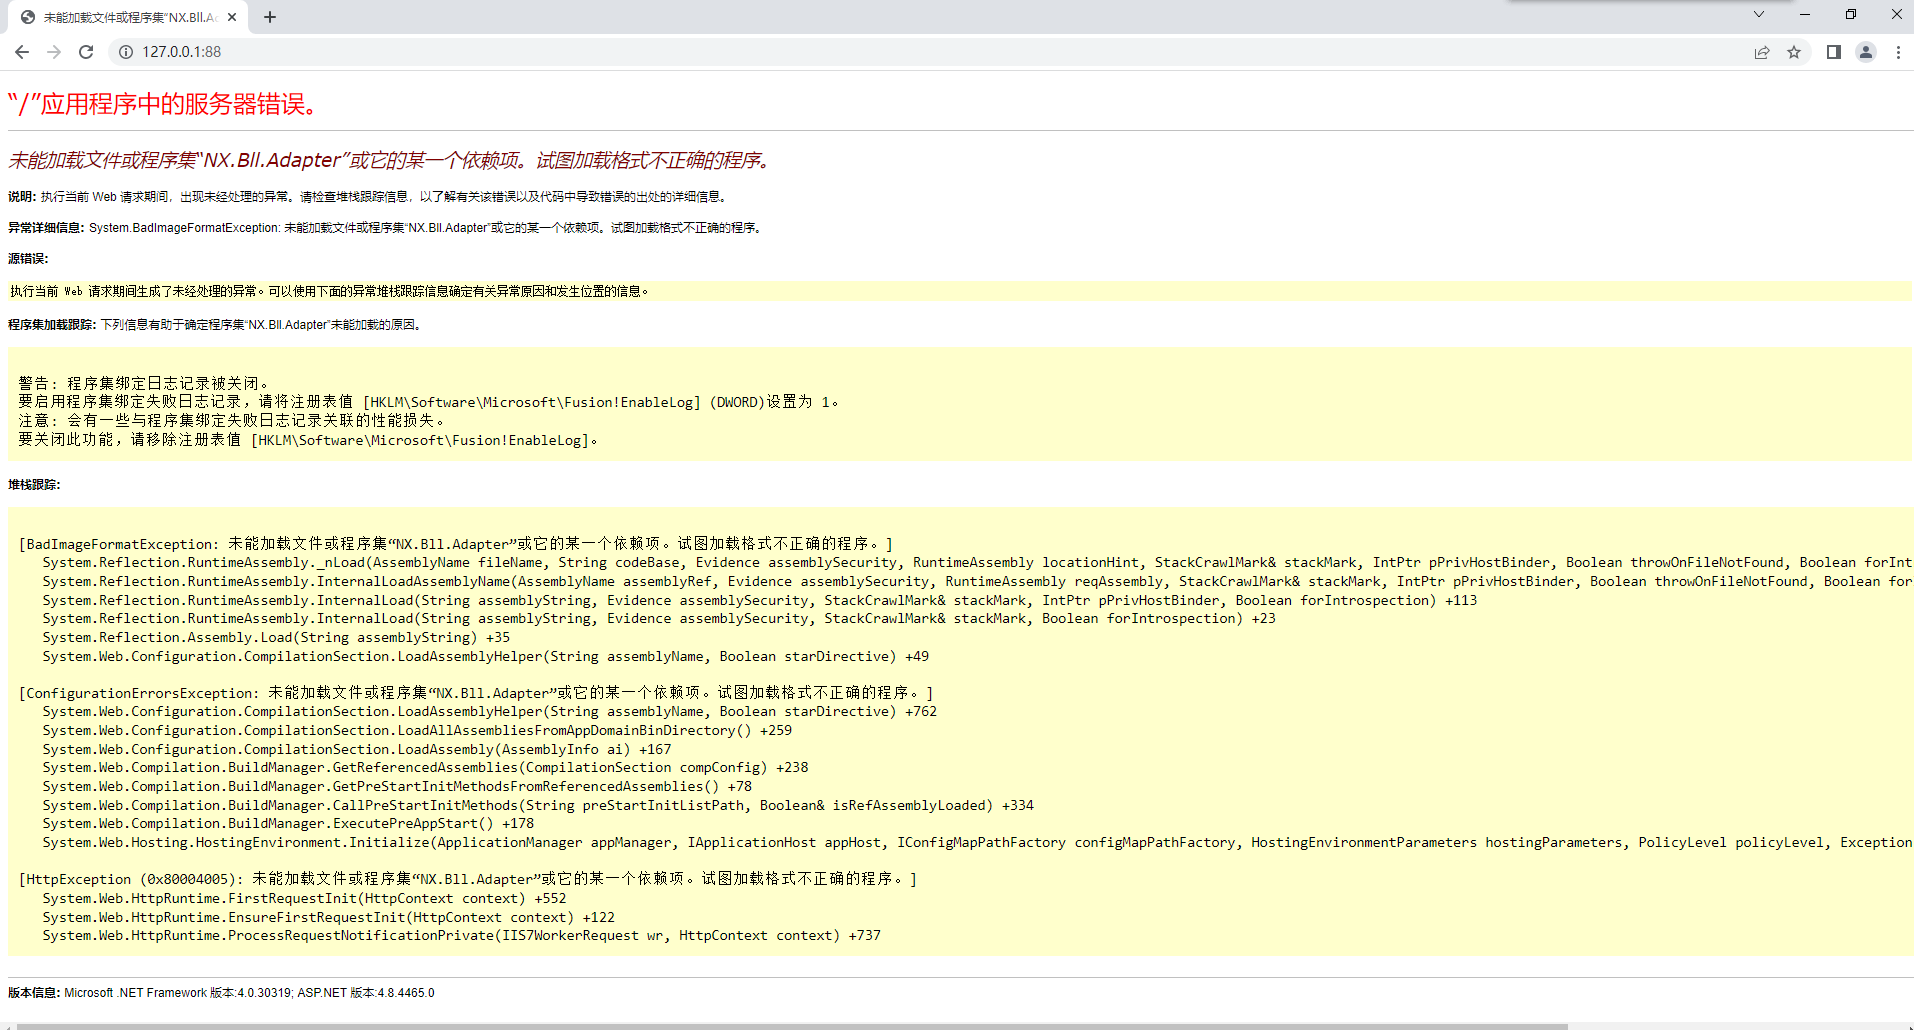The image size is (1914, 1030).
Task: View site information for 127.0.0.1:88
Action: tap(126, 52)
